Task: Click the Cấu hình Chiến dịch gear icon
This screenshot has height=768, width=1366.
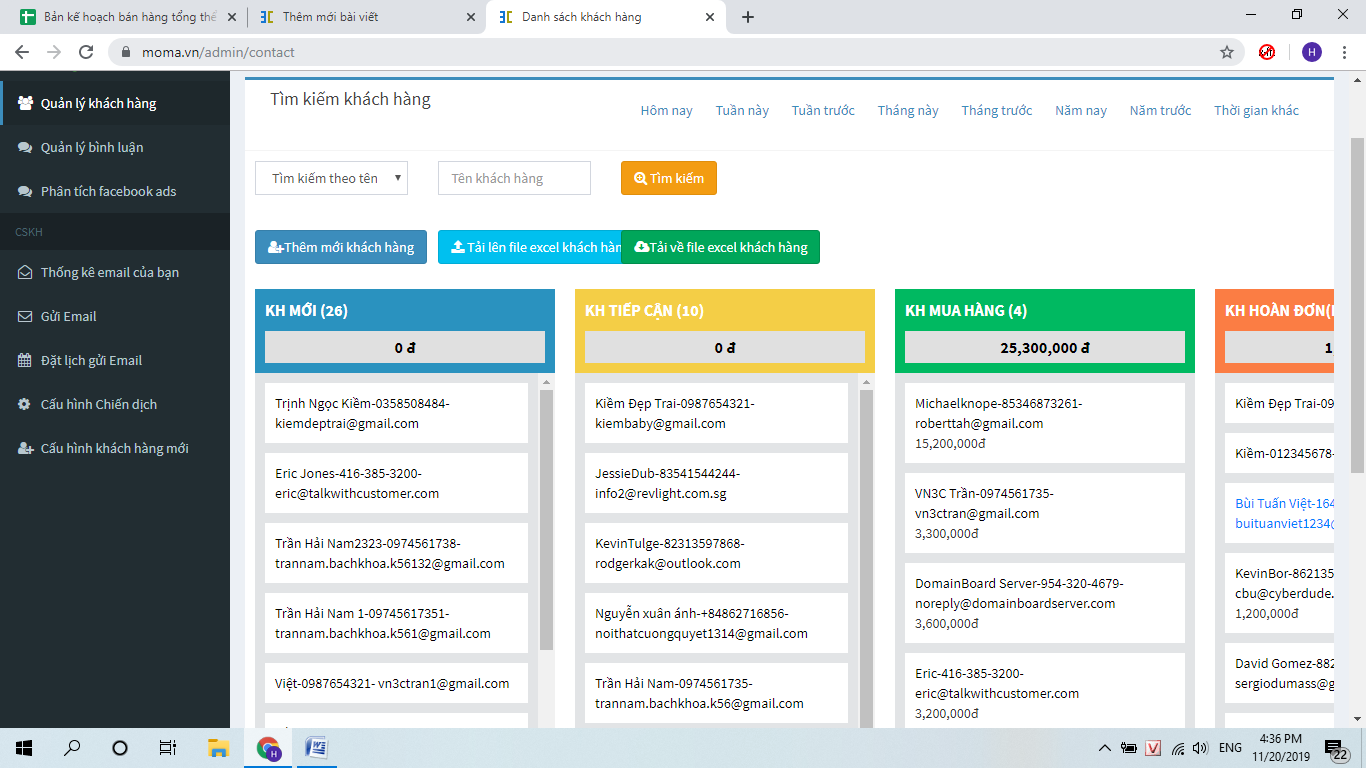Action: [25, 404]
